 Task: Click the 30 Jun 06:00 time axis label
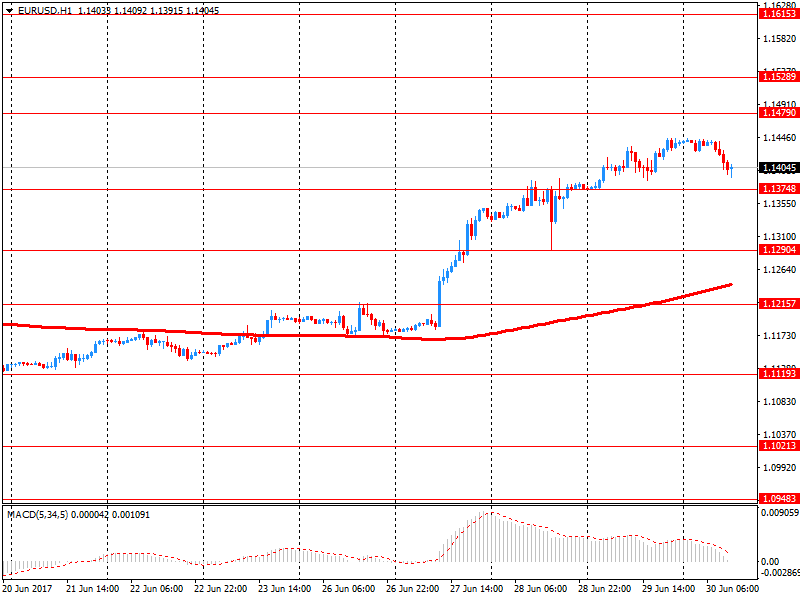tap(732, 589)
